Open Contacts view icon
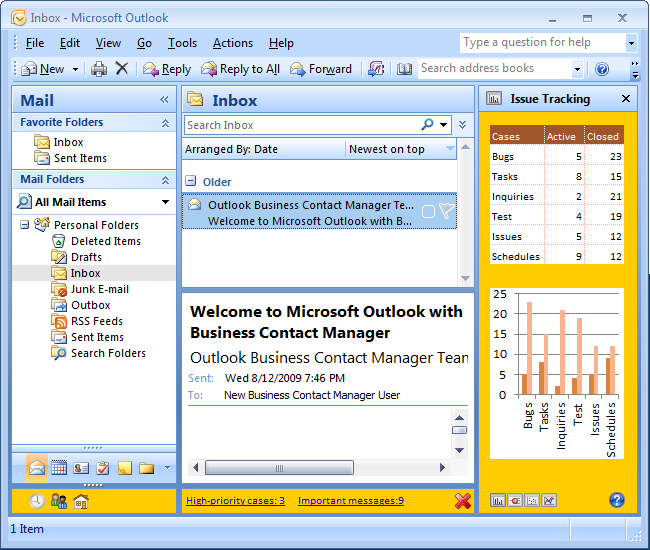The height and width of the screenshot is (550, 650). point(81,468)
